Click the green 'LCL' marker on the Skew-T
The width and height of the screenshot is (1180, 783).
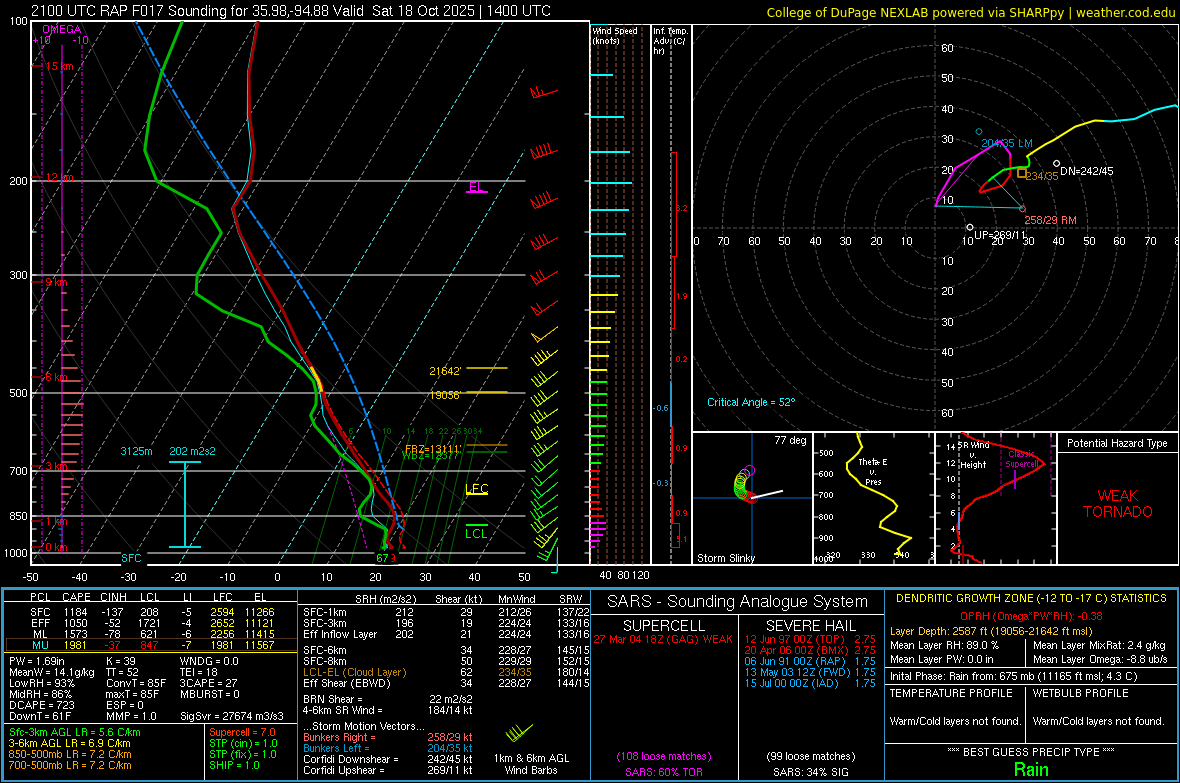click(476, 534)
